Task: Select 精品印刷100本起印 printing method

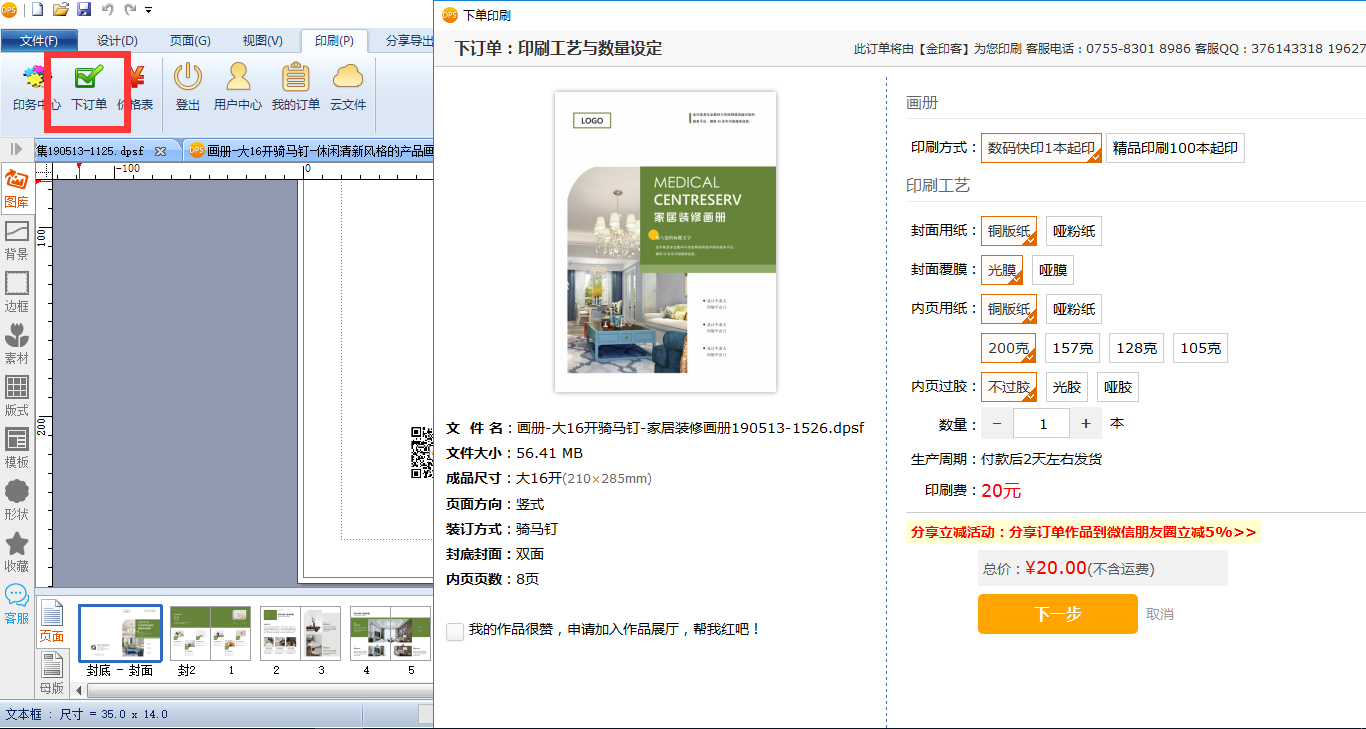Action: [x=1175, y=148]
